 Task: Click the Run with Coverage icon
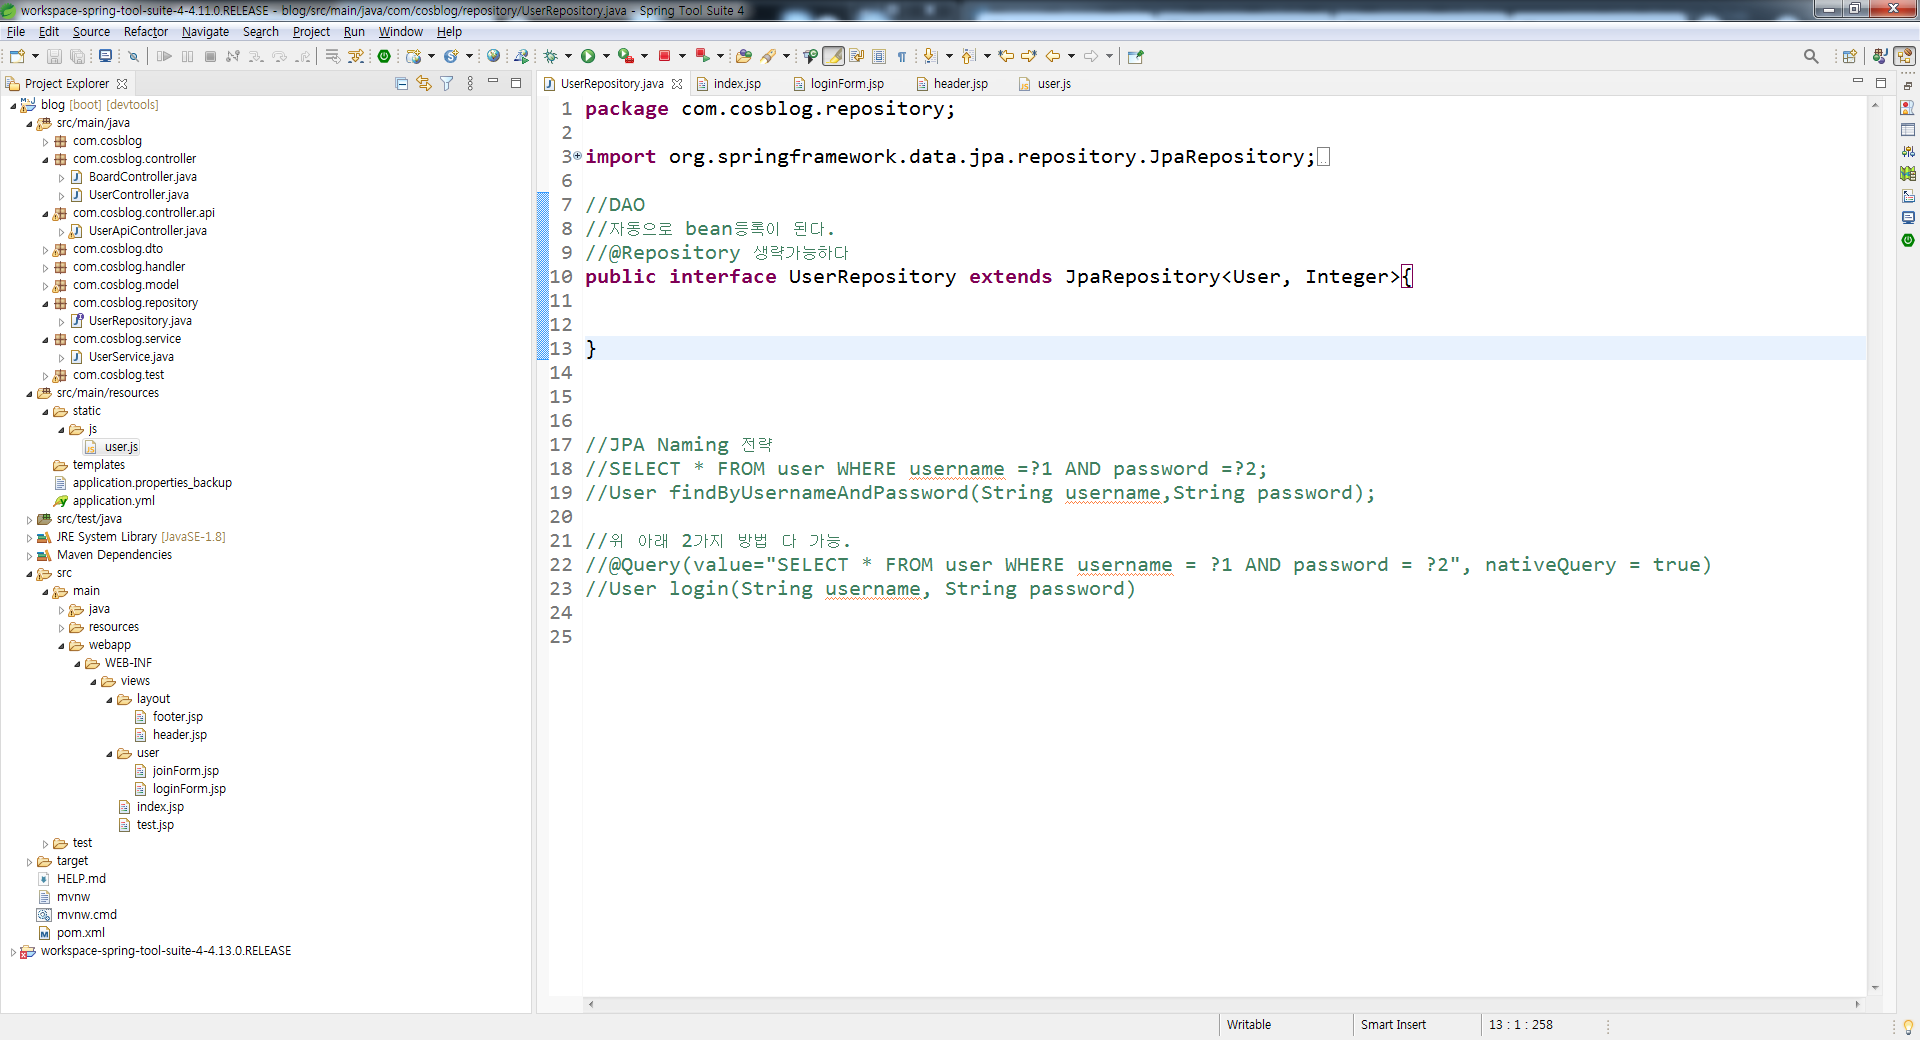[x=626, y=57]
